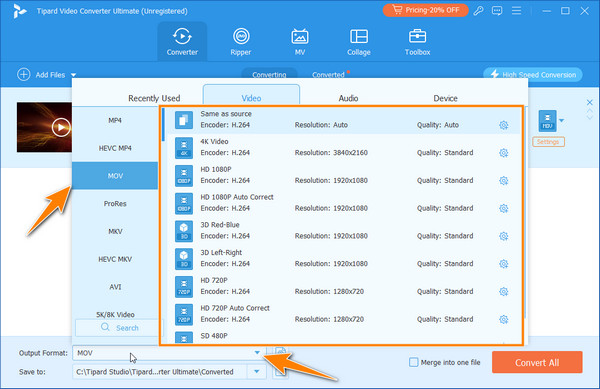600x389 pixels.
Task: Select the Audio format tab
Action: [x=348, y=98]
